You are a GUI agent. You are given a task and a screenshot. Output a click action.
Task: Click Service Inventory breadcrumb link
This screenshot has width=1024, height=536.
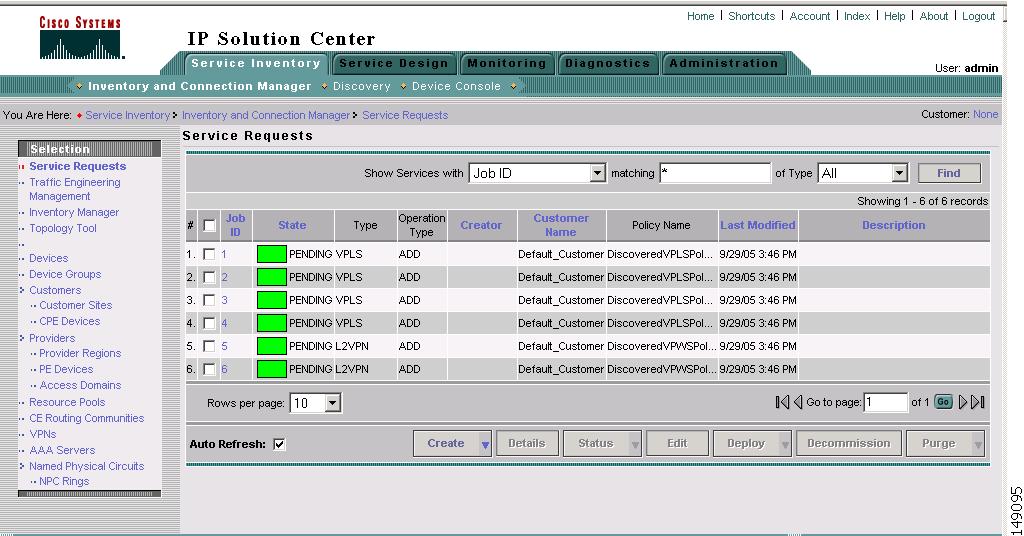127,115
